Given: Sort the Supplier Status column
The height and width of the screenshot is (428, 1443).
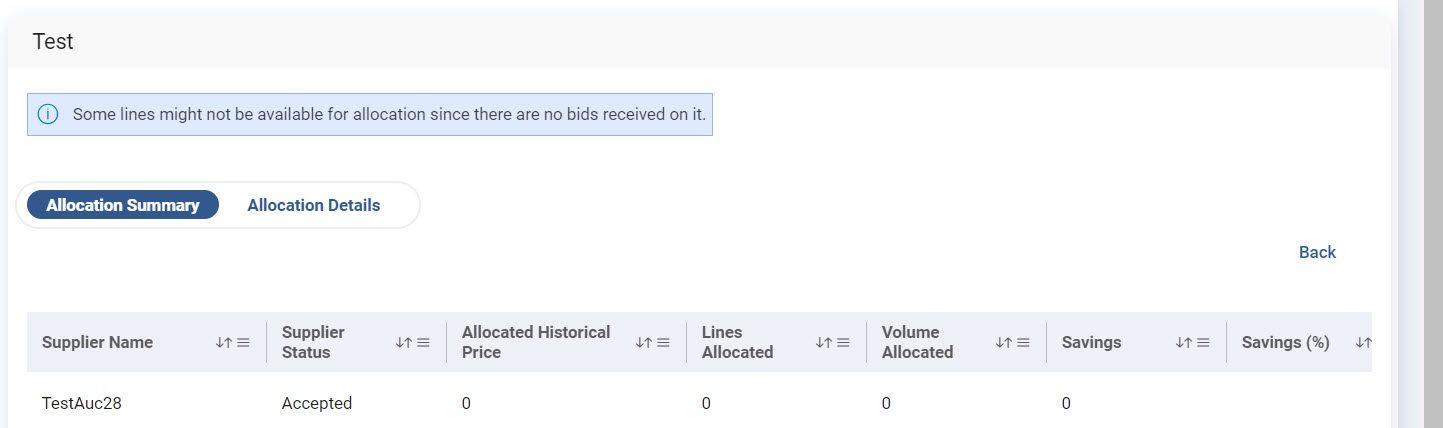Looking at the screenshot, I should click(x=403, y=343).
